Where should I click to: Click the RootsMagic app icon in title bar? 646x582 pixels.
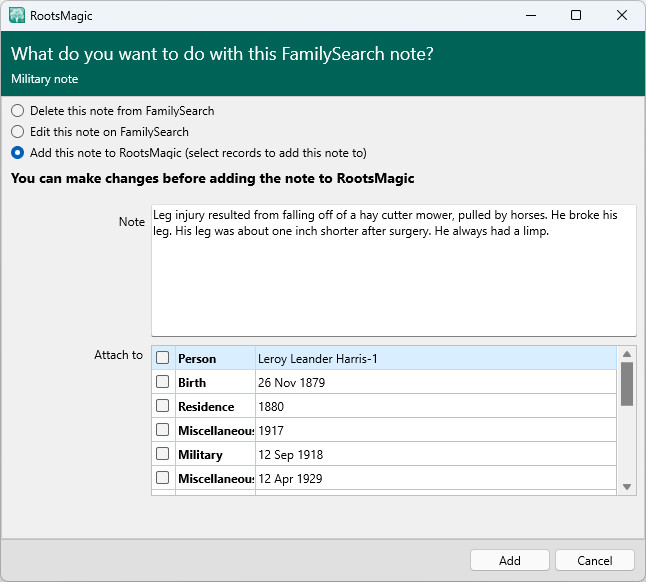[17, 16]
